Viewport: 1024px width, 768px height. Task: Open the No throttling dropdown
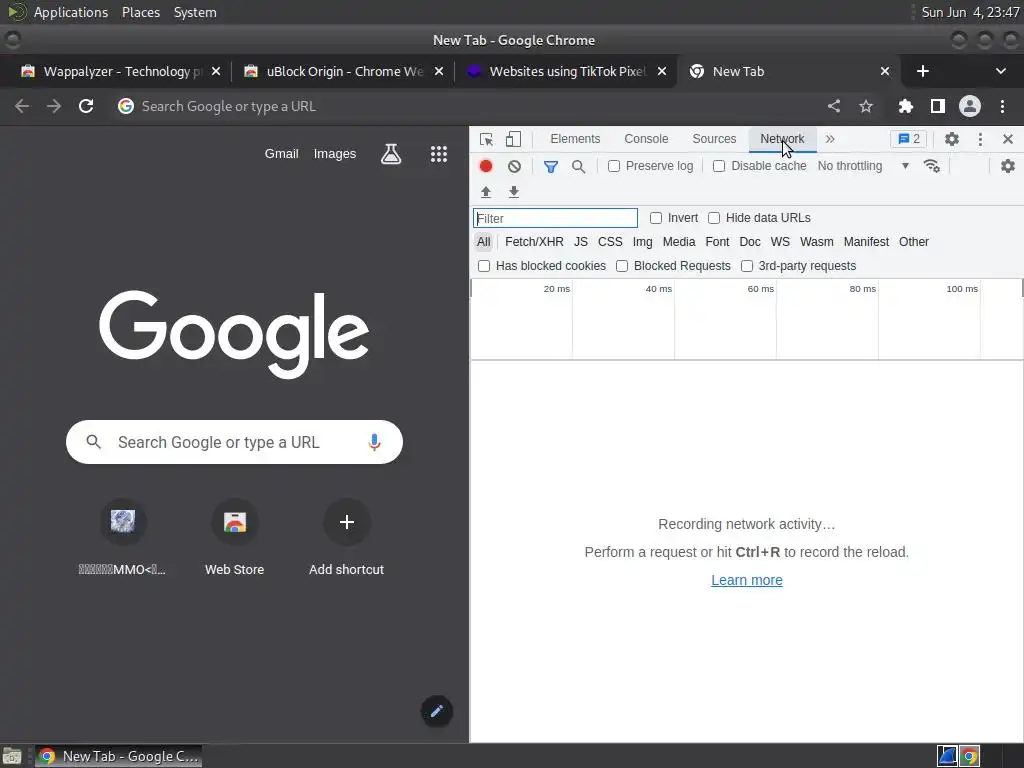point(863,166)
